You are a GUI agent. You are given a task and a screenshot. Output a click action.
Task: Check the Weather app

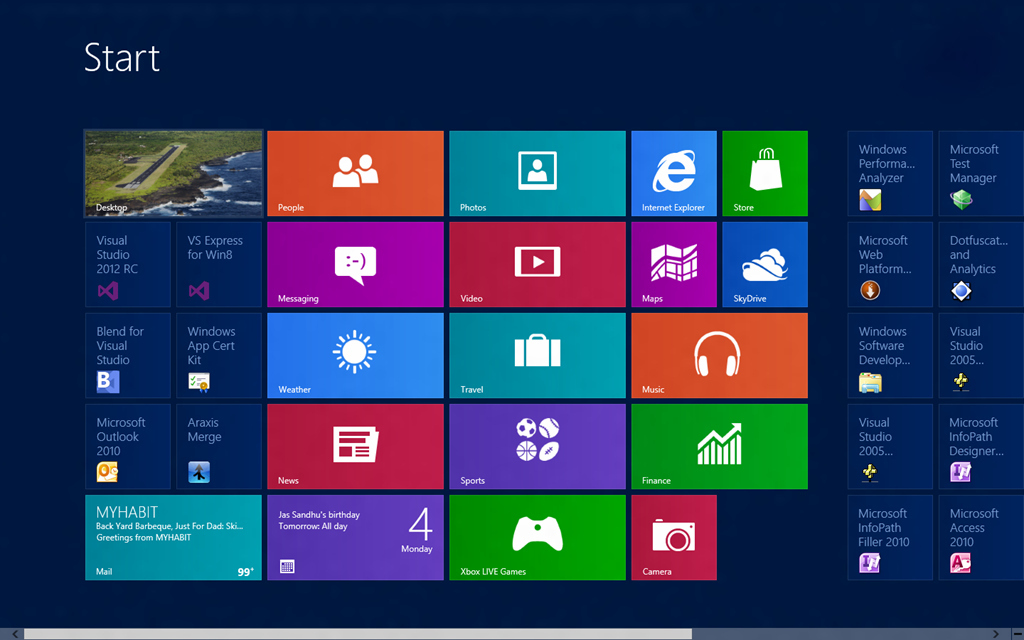[354, 355]
